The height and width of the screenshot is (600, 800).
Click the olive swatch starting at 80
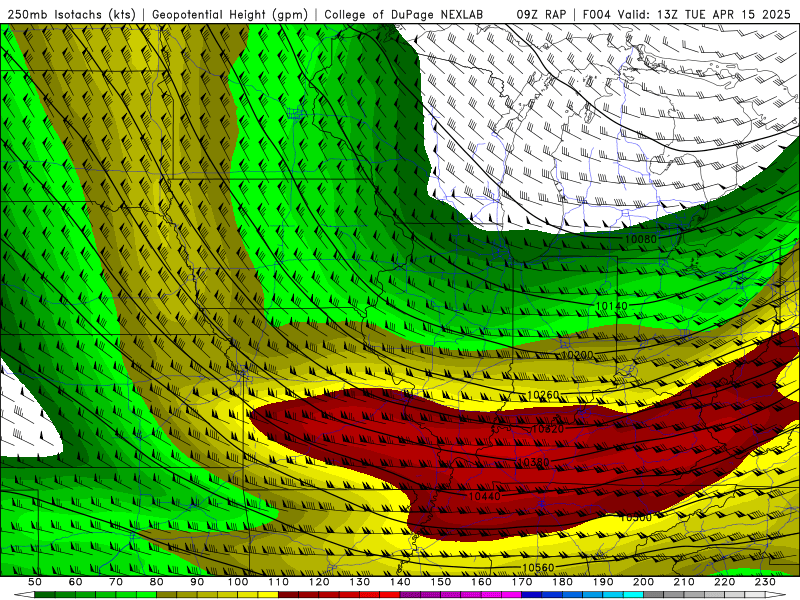(x=166, y=595)
